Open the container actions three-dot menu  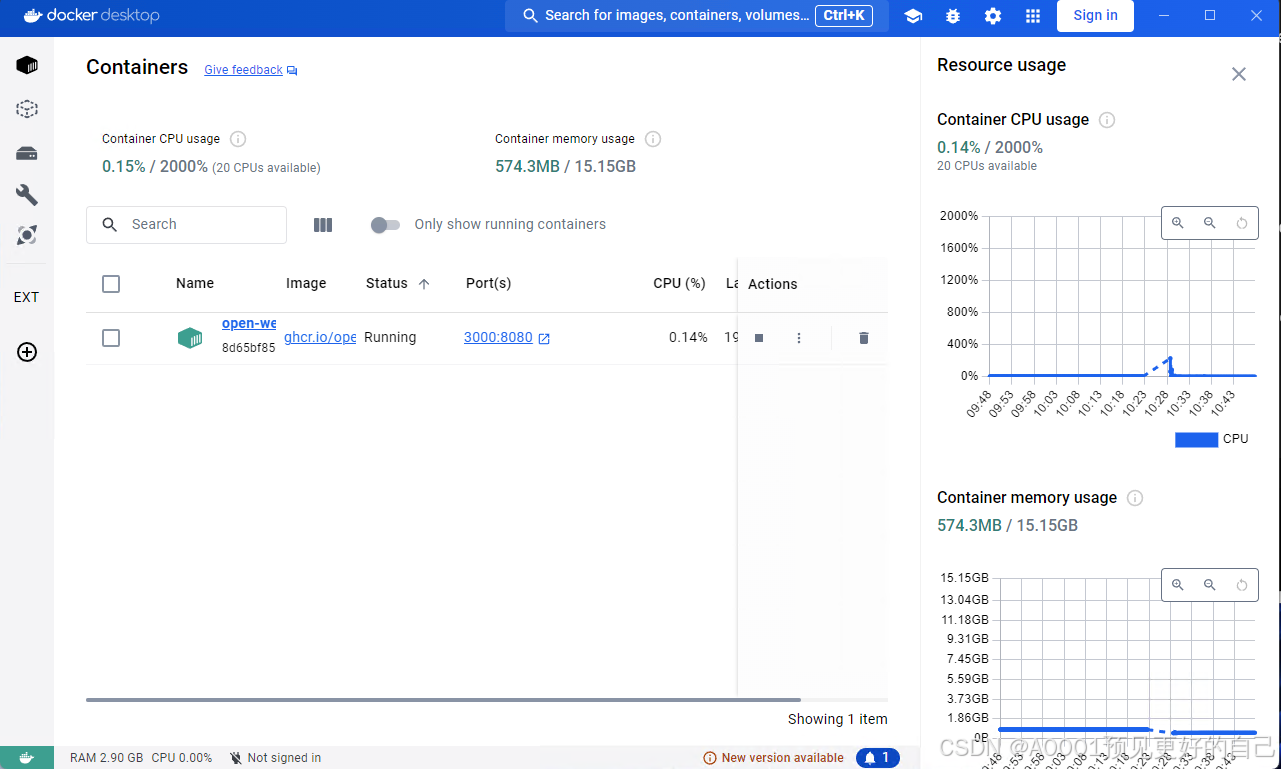799,338
